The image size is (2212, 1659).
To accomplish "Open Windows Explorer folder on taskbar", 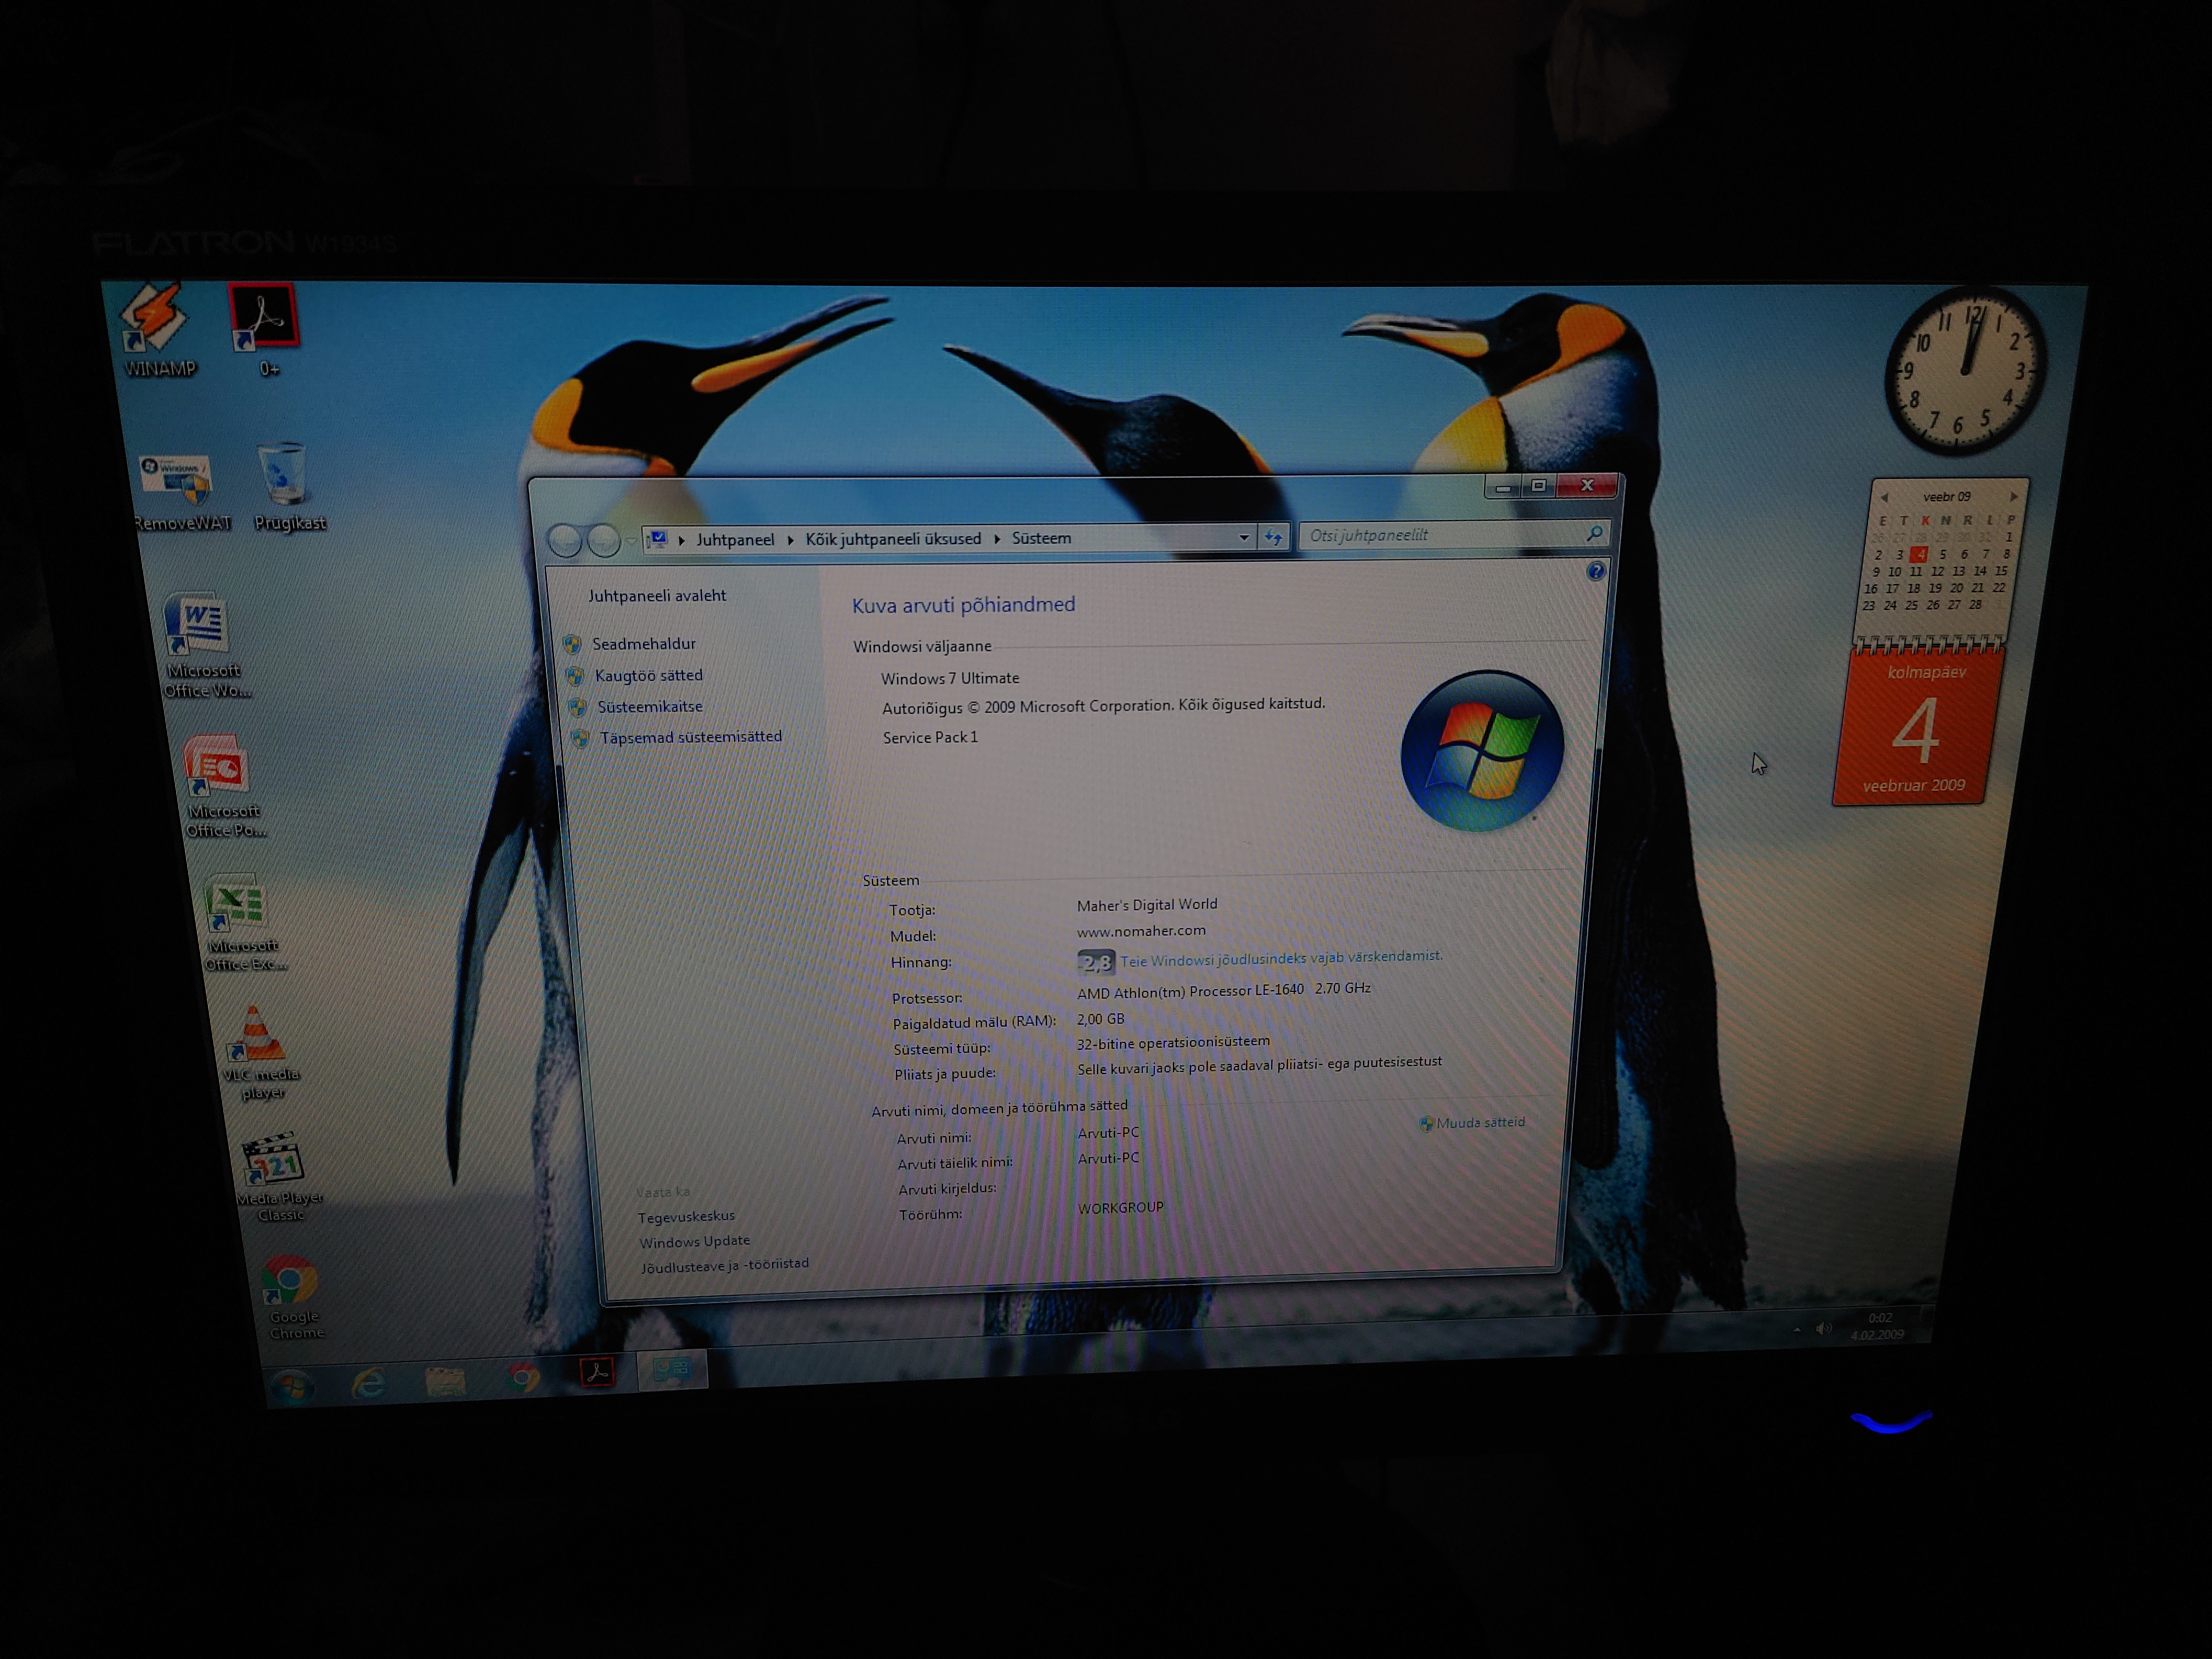I will [445, 1381].
